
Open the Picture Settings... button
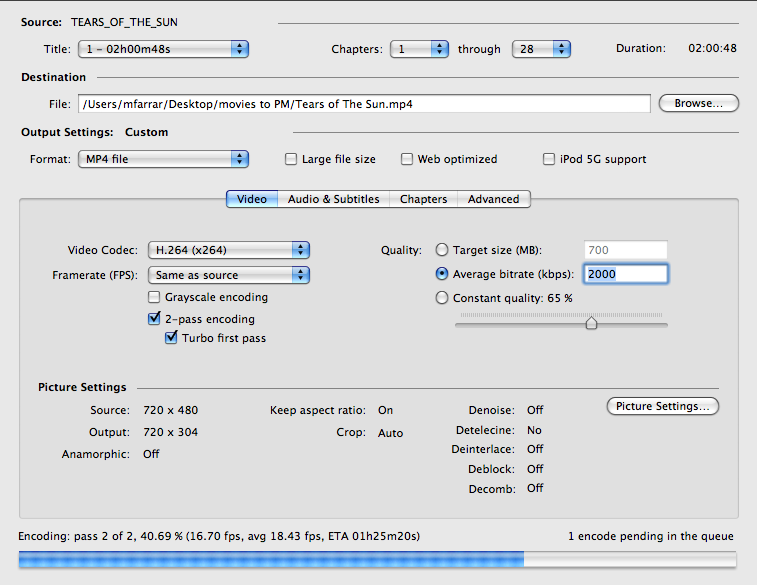point(662,406)
